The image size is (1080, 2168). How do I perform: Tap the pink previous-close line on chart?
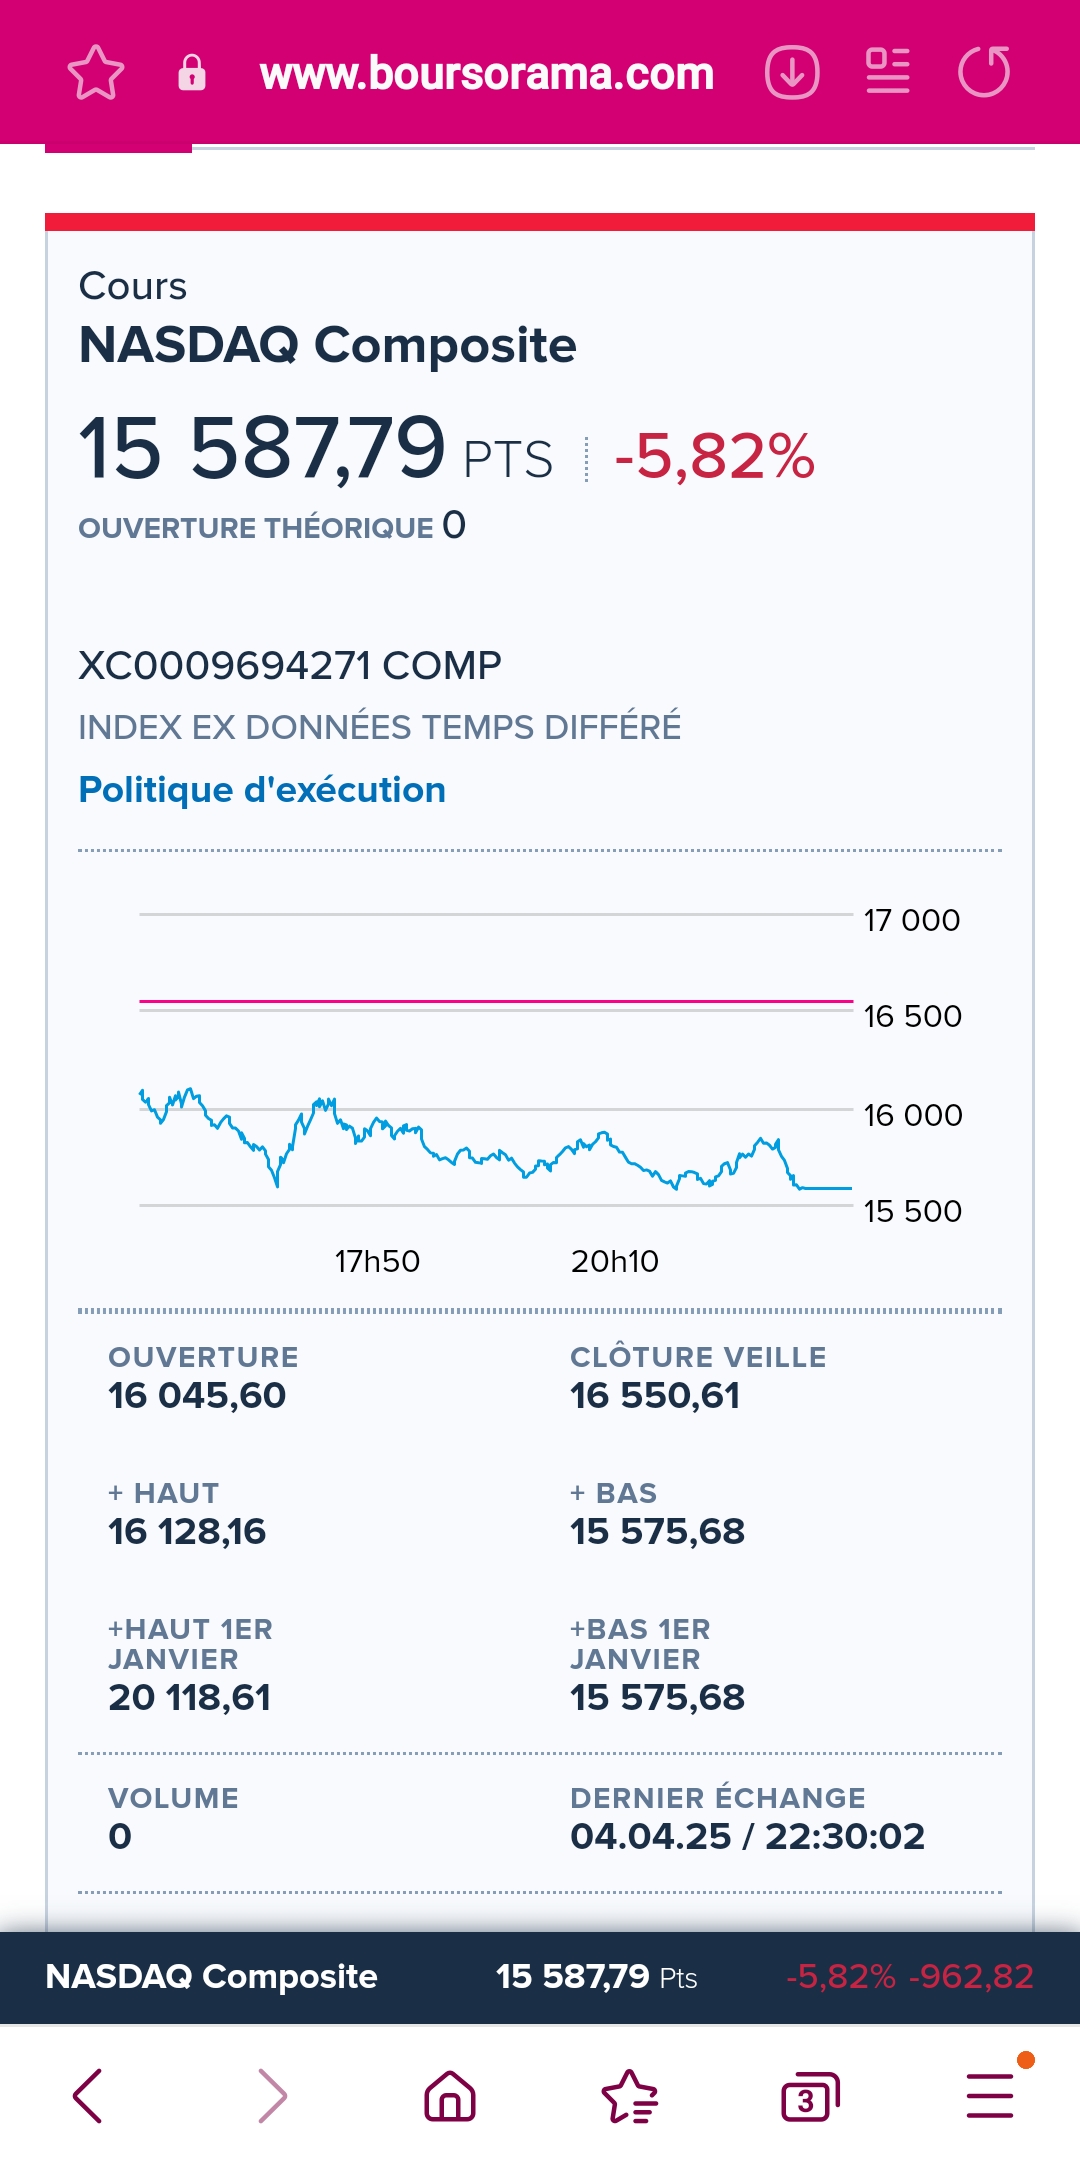[x=495, y=1000]
